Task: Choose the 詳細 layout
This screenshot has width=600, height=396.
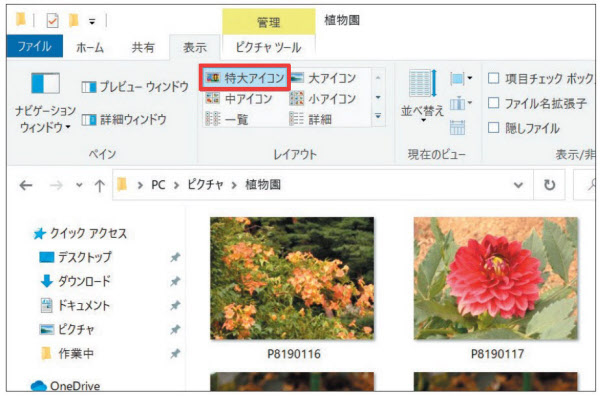Action: pos(311,119)
